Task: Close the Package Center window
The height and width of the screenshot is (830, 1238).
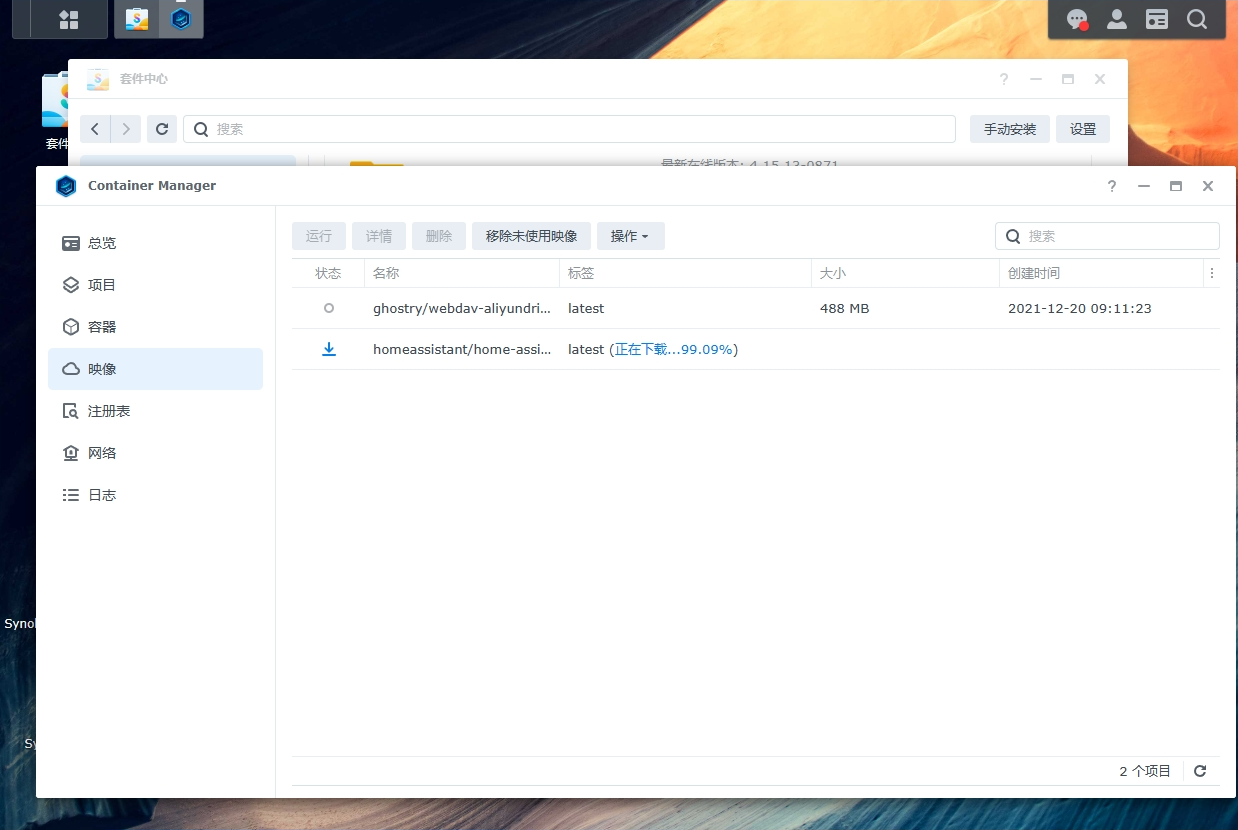Action: tap(1100, 79)
